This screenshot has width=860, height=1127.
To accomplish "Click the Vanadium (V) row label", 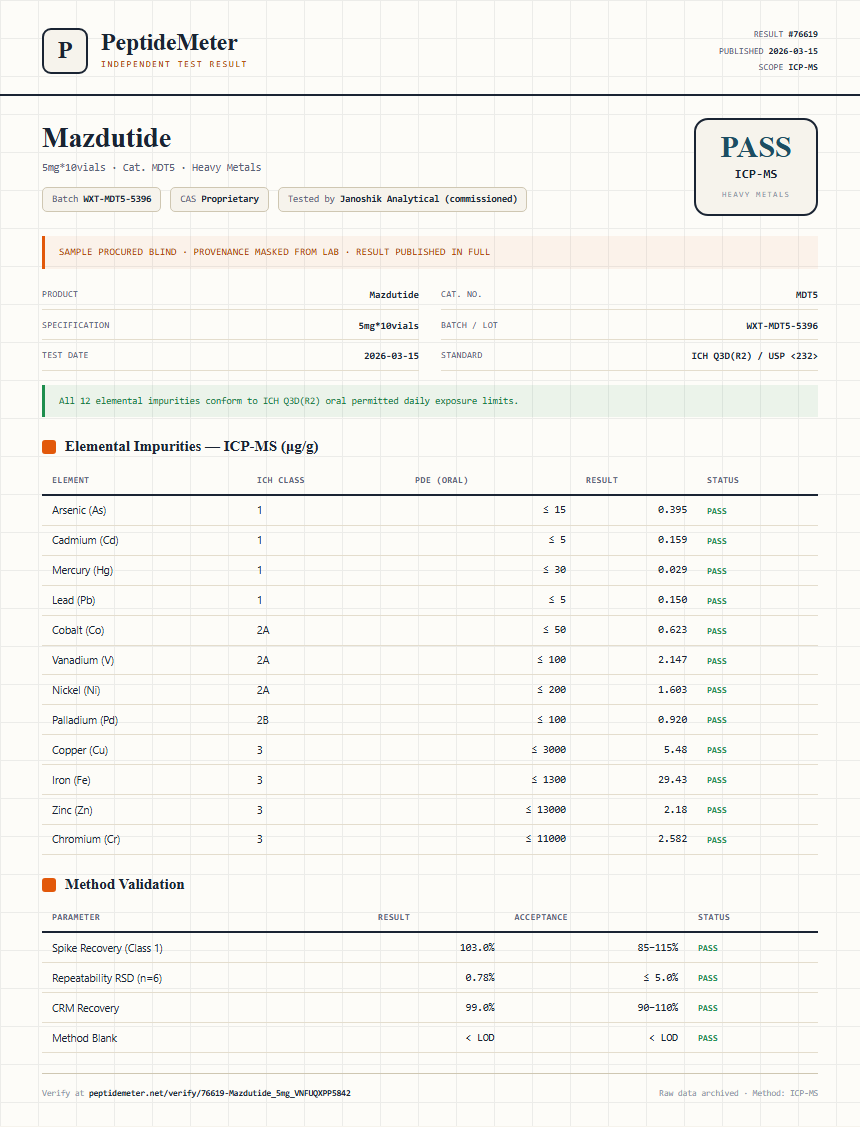I will tap(83, 661).
